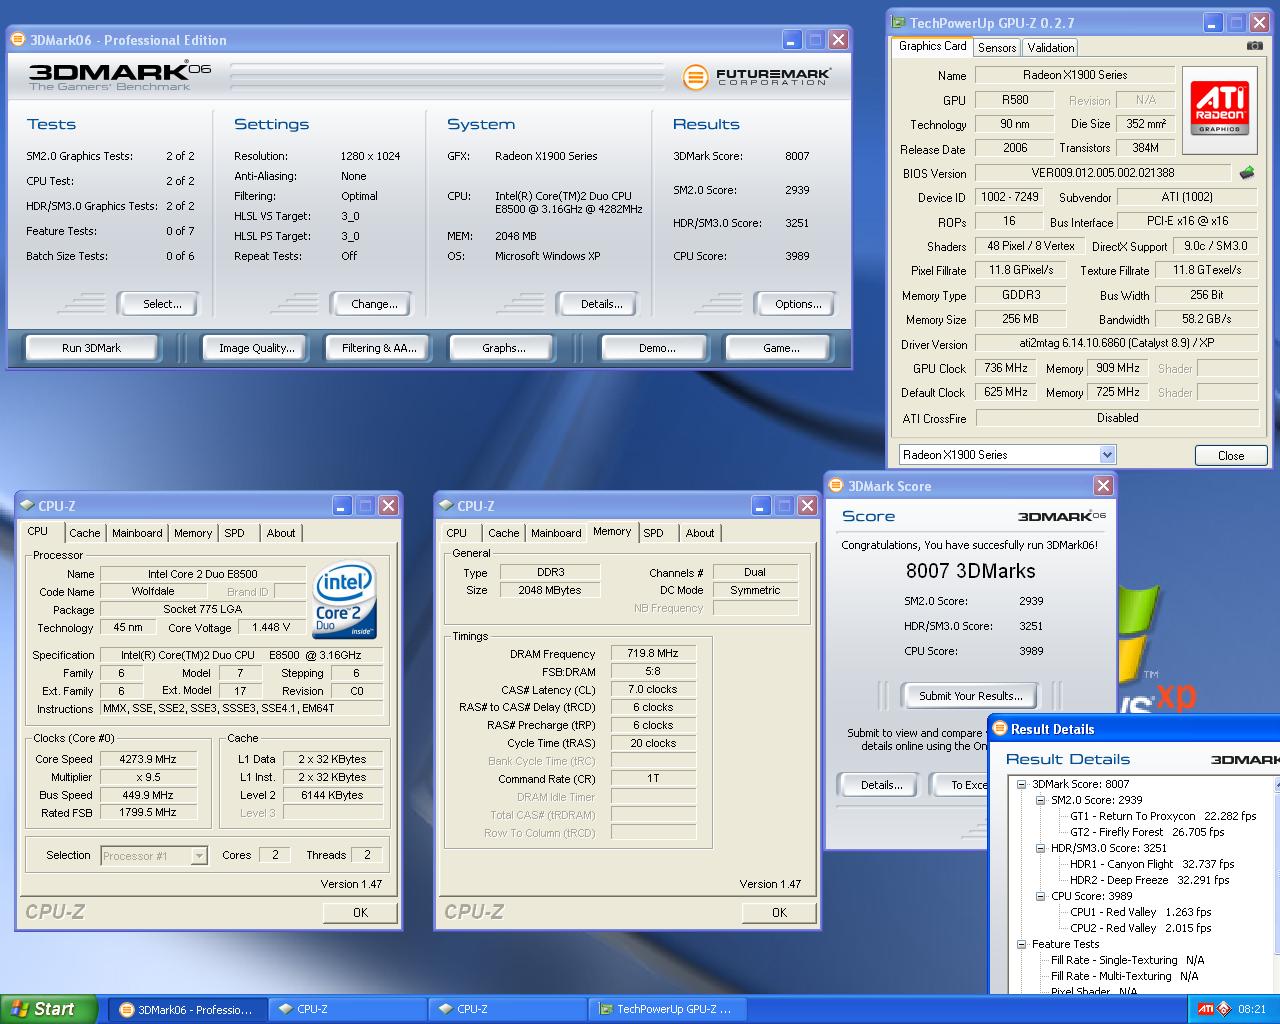Click the BIOS save chip icon in GPU-Z

[1247, 173]
